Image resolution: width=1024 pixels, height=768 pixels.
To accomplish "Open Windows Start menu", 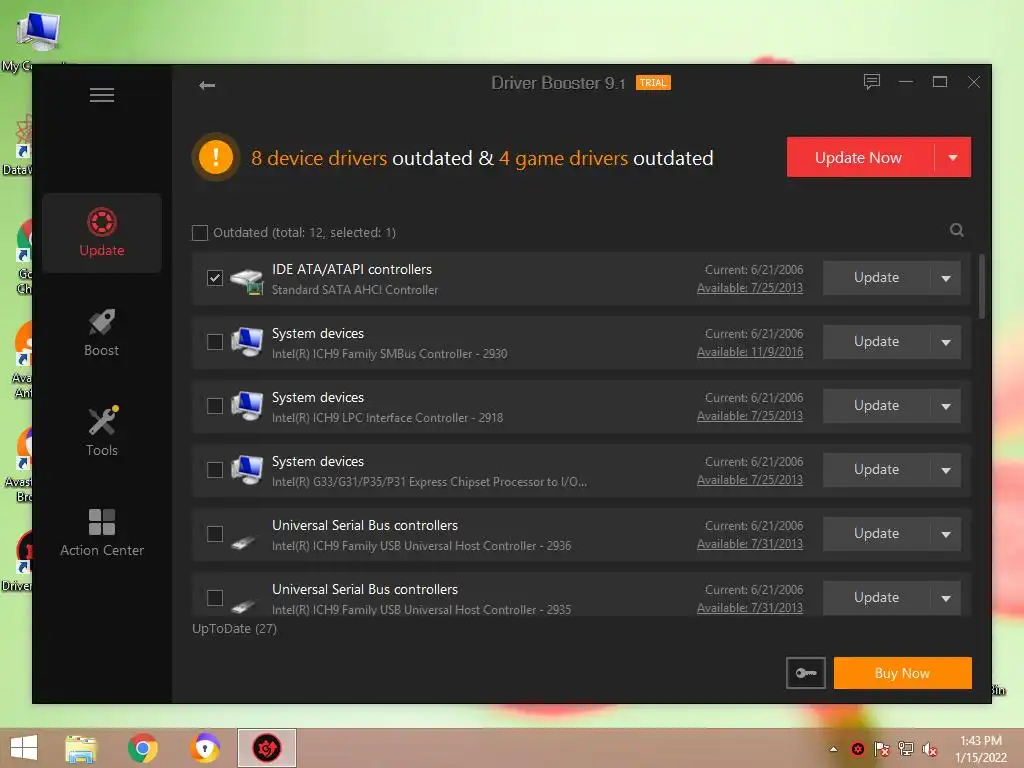I will tap(24, 748).
